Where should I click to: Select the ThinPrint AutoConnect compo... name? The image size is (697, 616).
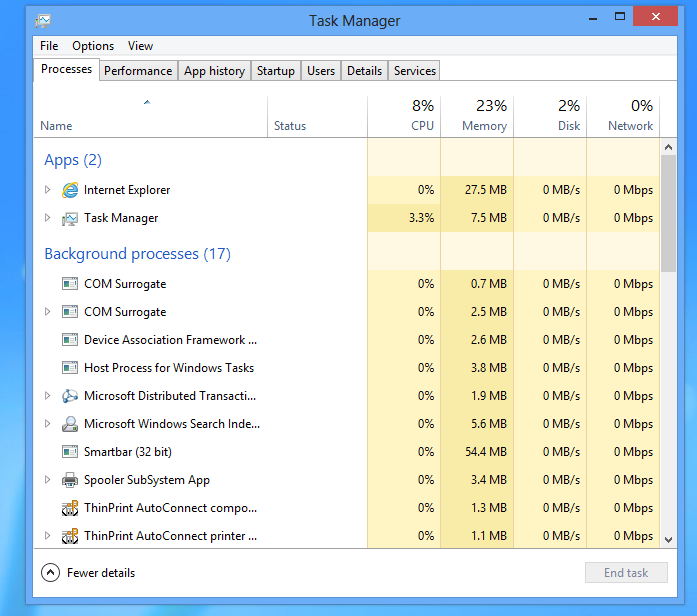(170, 508)
